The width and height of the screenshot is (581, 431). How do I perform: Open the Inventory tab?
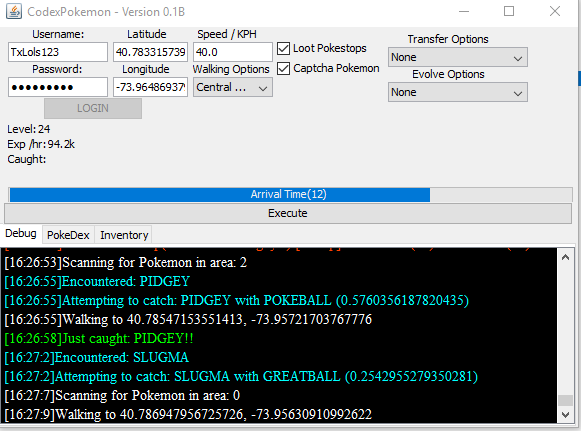(x=124, y=235)
